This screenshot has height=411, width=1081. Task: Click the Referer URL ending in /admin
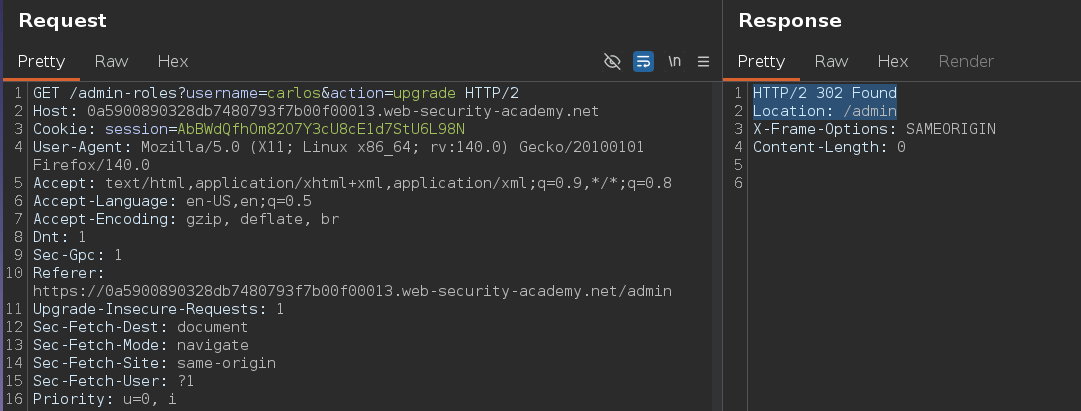[352, 291]
